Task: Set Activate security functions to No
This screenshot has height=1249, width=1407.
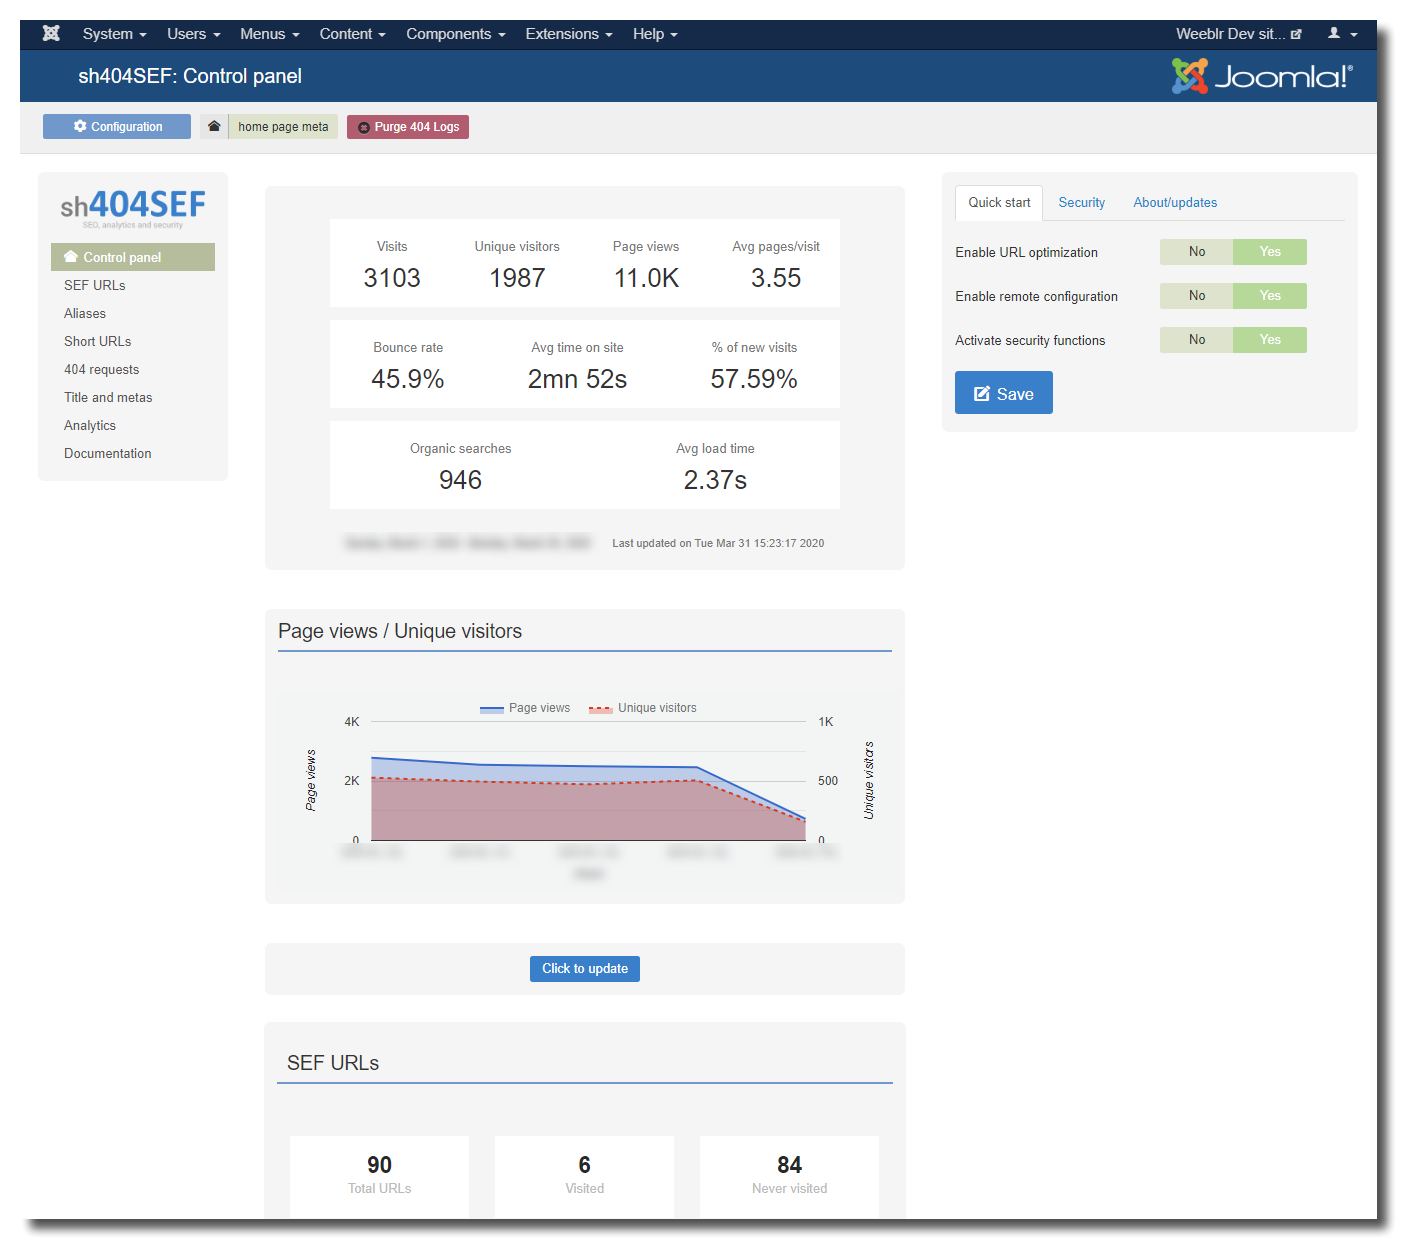Action: (1197, 340)
